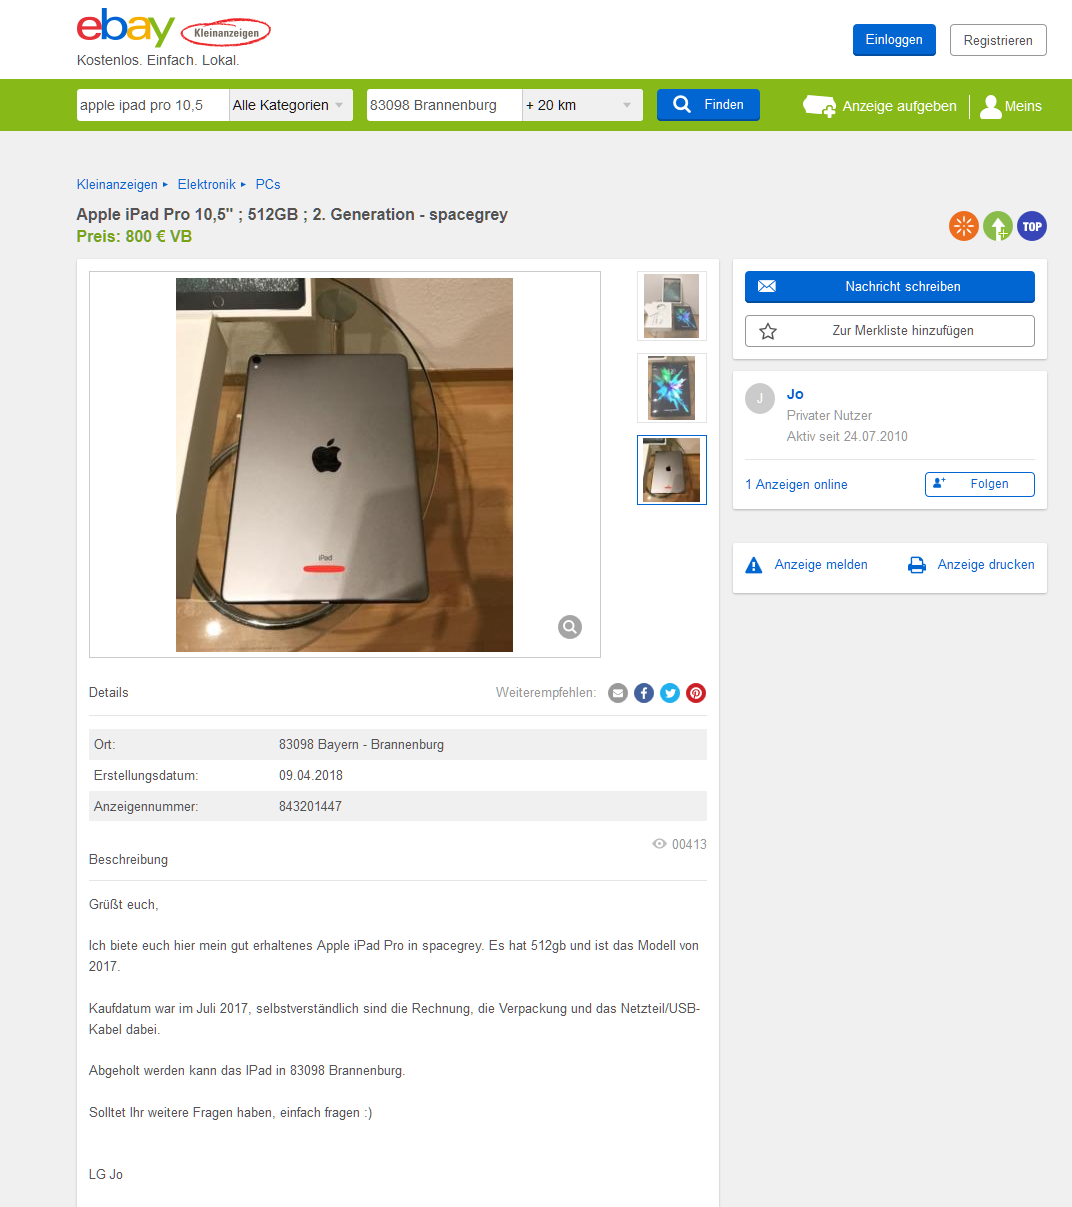The height and width of the screenshot is (1207, 1072).
Task: Expand the + 20 km radius dropdown
Action: click(x=582, y=105)
